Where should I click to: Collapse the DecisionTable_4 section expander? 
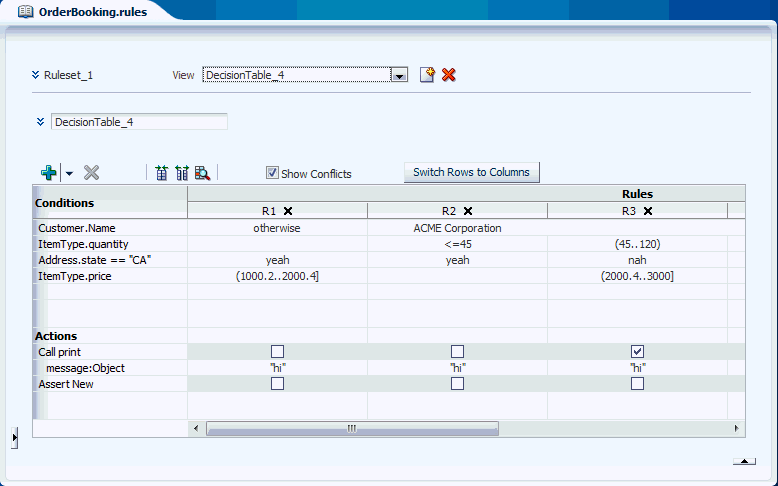41,122
